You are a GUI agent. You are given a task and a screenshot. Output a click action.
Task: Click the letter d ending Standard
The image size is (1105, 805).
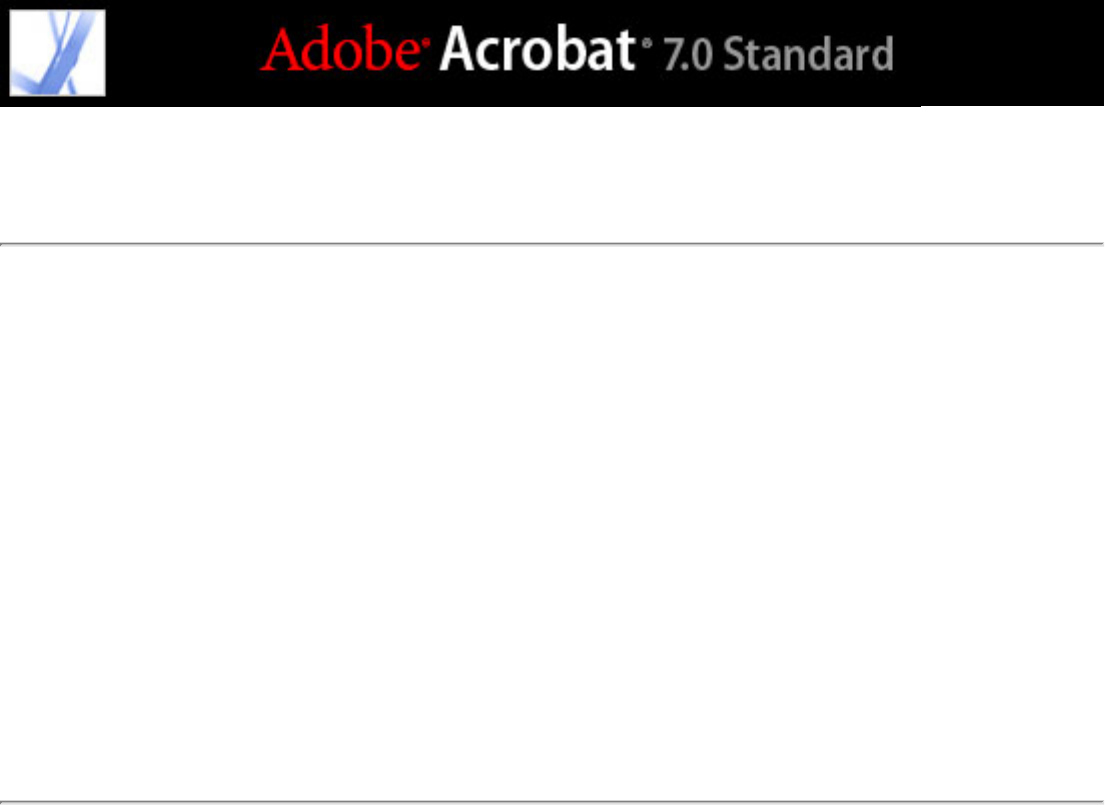[x=882, y=54]
